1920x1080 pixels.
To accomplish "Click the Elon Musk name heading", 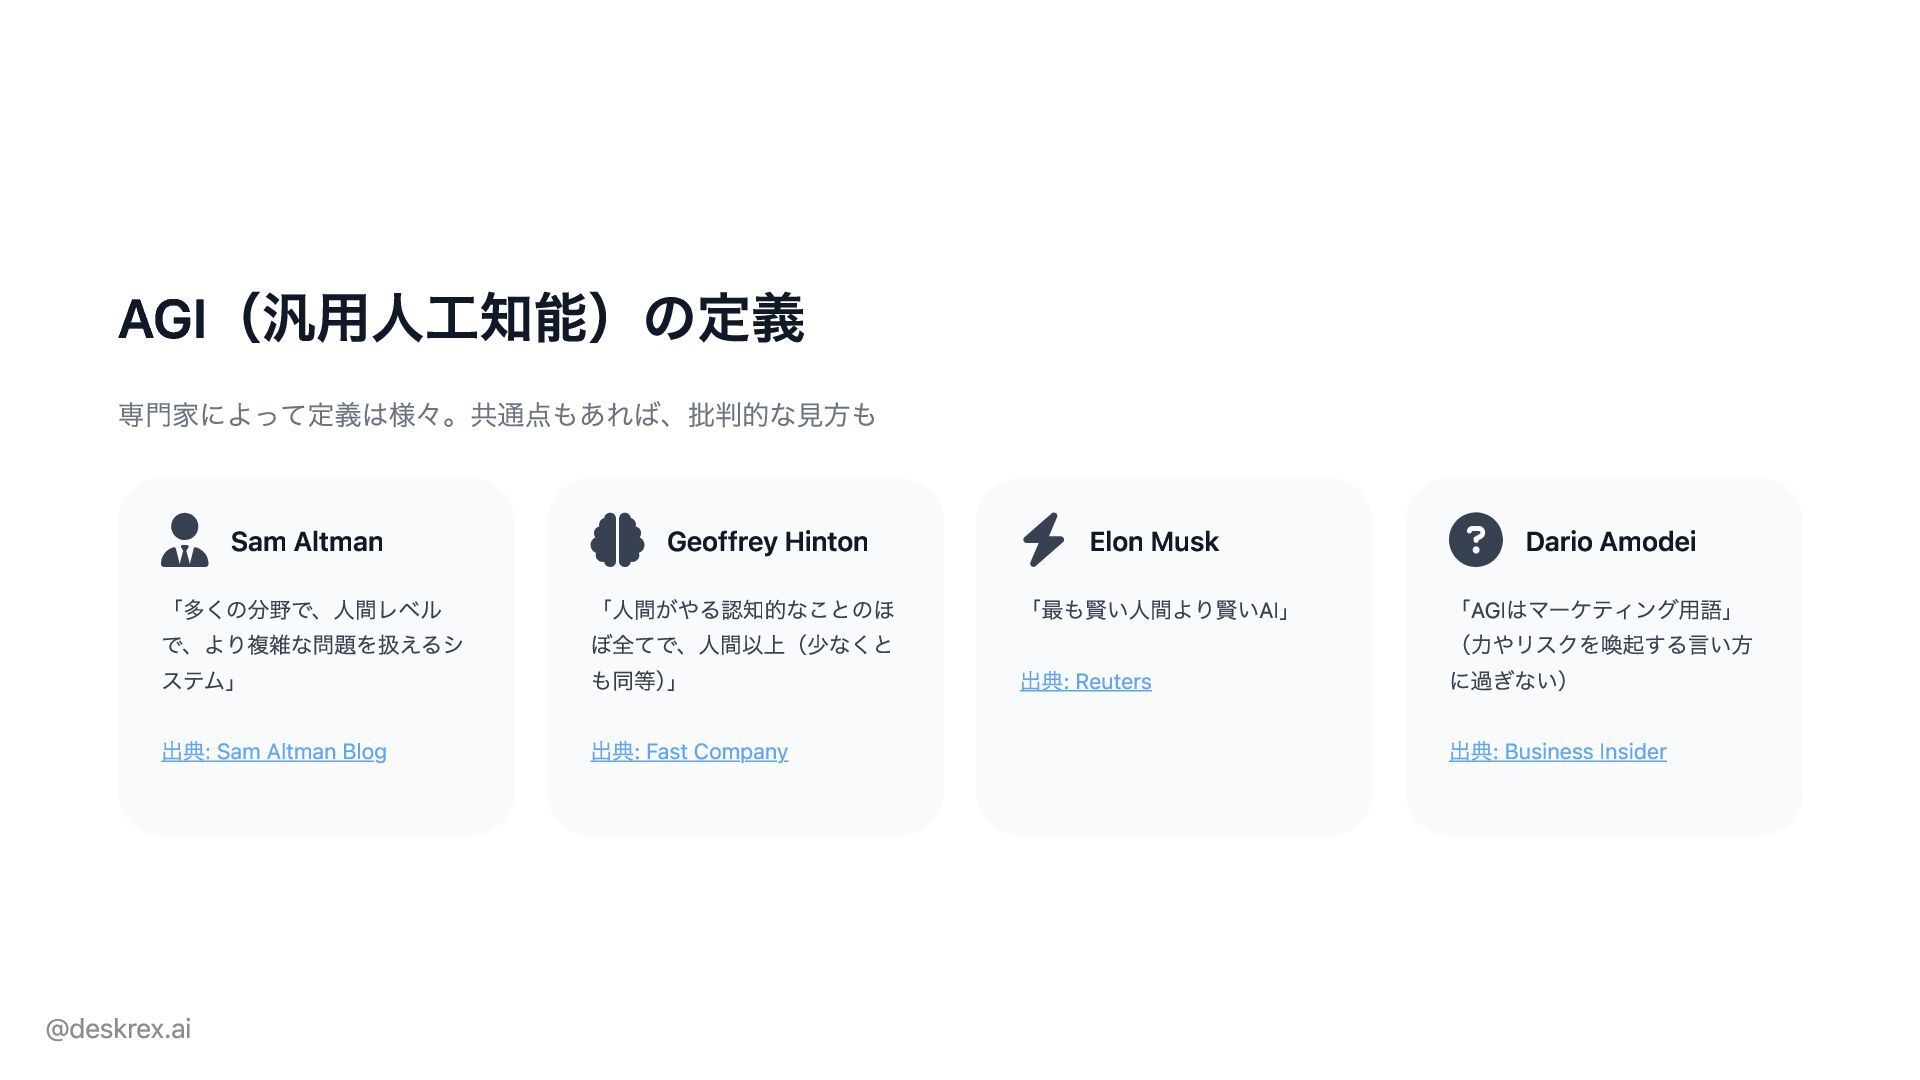I will (x=1153, y=542).
